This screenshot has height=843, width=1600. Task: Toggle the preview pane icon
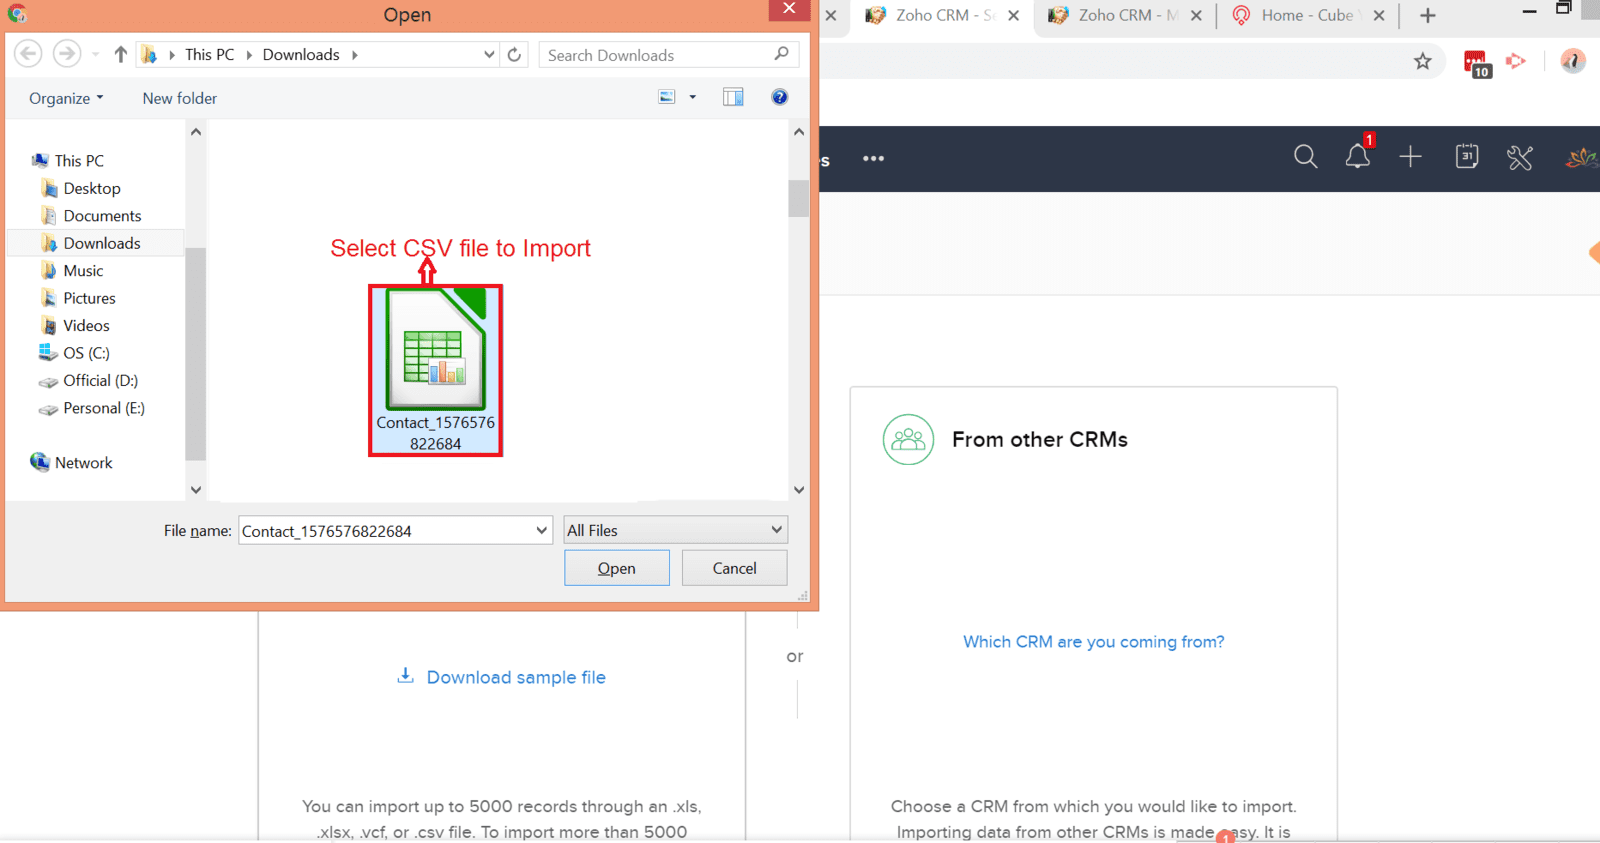pos(733,97)
